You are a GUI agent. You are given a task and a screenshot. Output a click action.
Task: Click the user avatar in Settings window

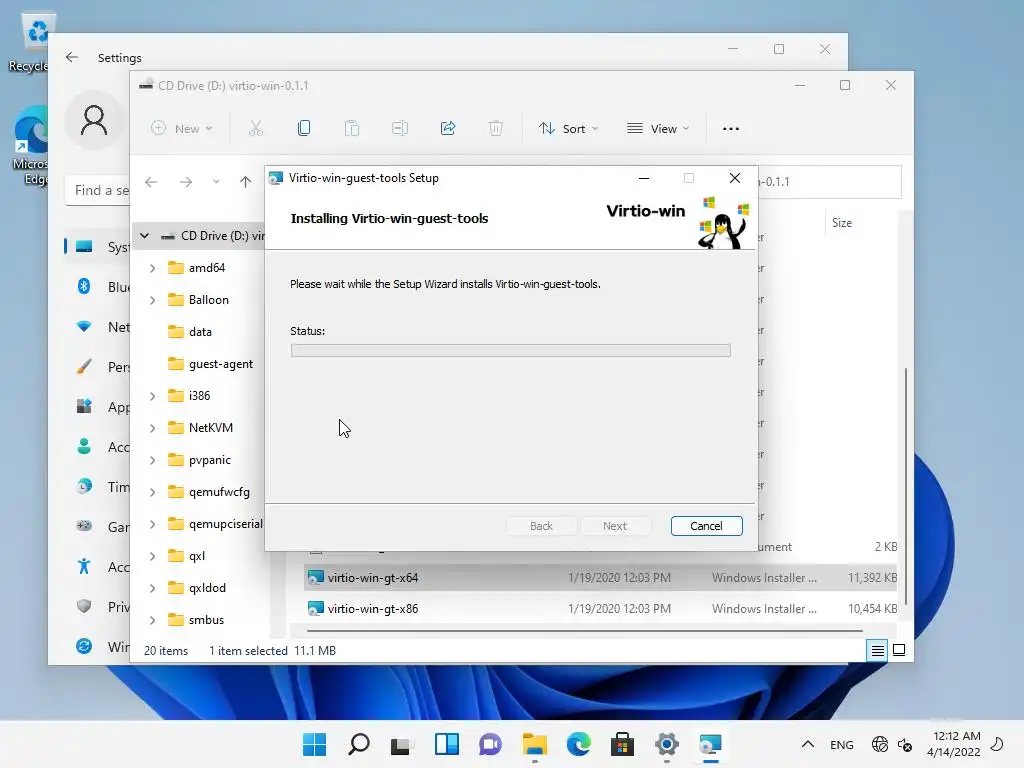click(x=94, y=121)
